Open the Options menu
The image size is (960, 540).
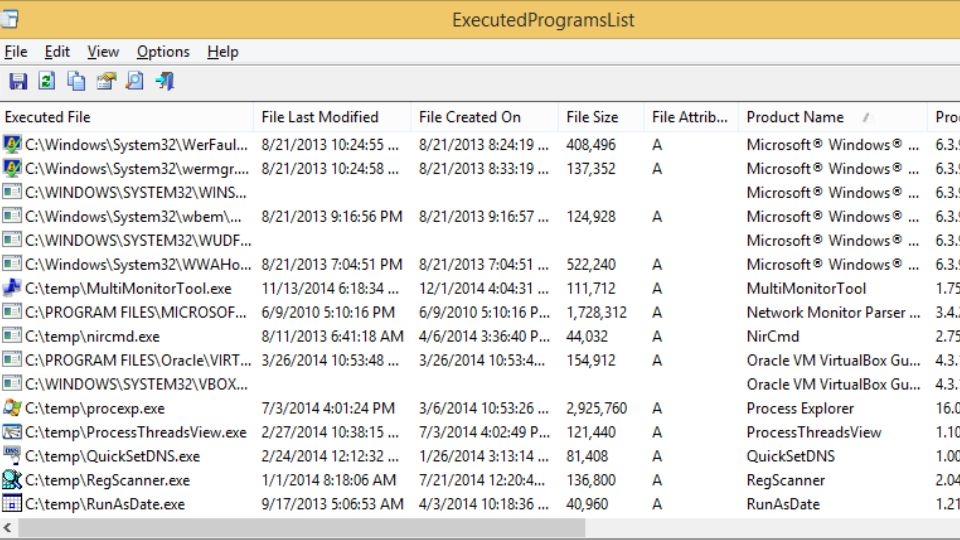(163, 52)
